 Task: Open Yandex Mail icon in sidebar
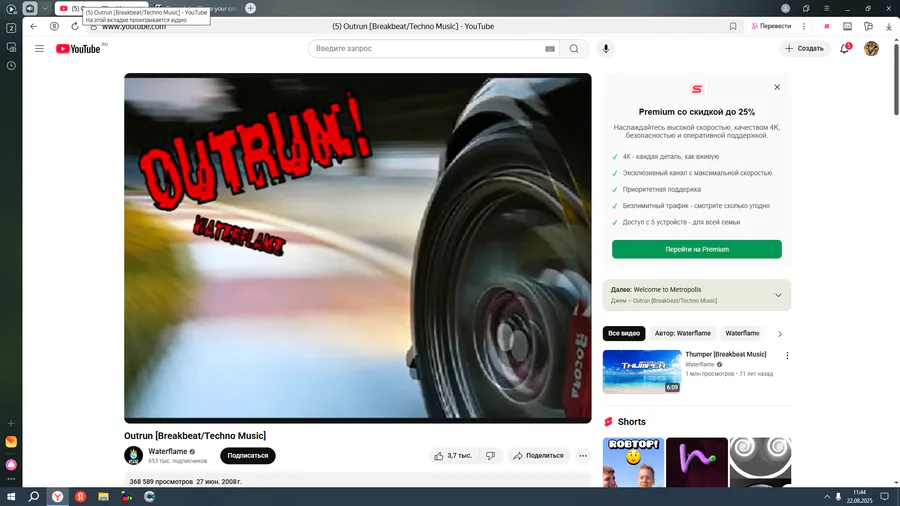11,442
